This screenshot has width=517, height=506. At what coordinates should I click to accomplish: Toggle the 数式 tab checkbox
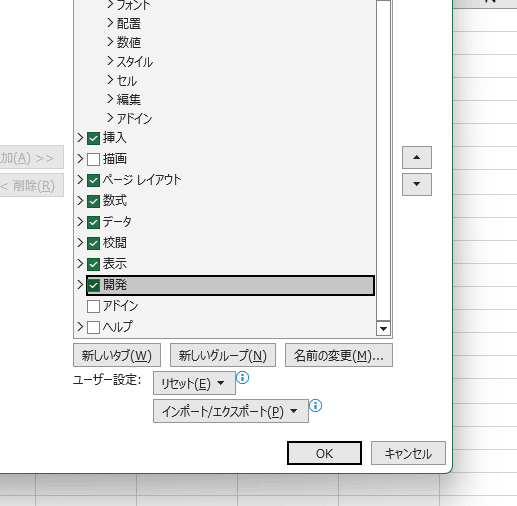pos(93,201)
